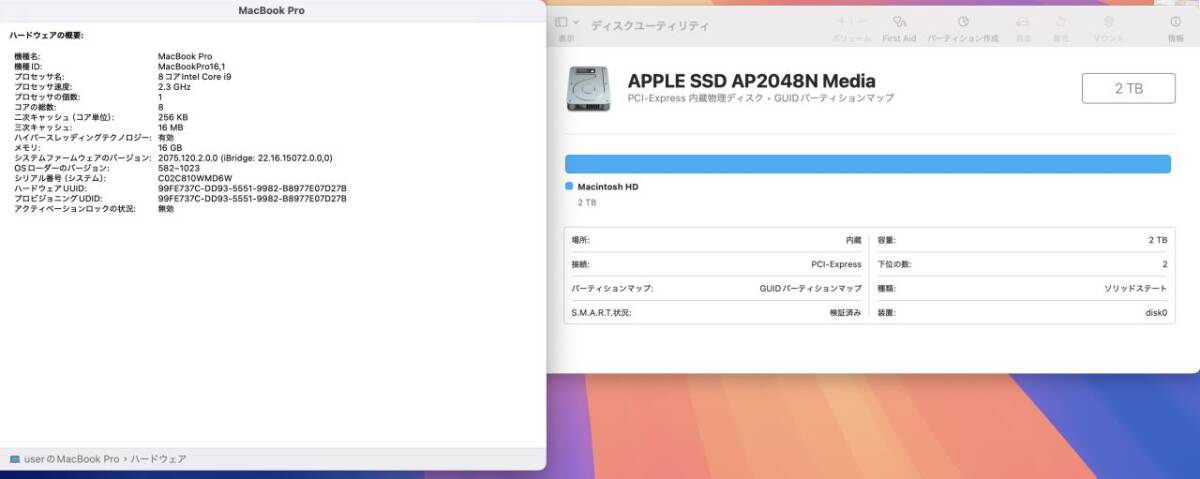Image resolution: width=1200 pixels, height=479 pixels.
Task: Select memory value '16 GB'
Action: [x=170, y=148]
